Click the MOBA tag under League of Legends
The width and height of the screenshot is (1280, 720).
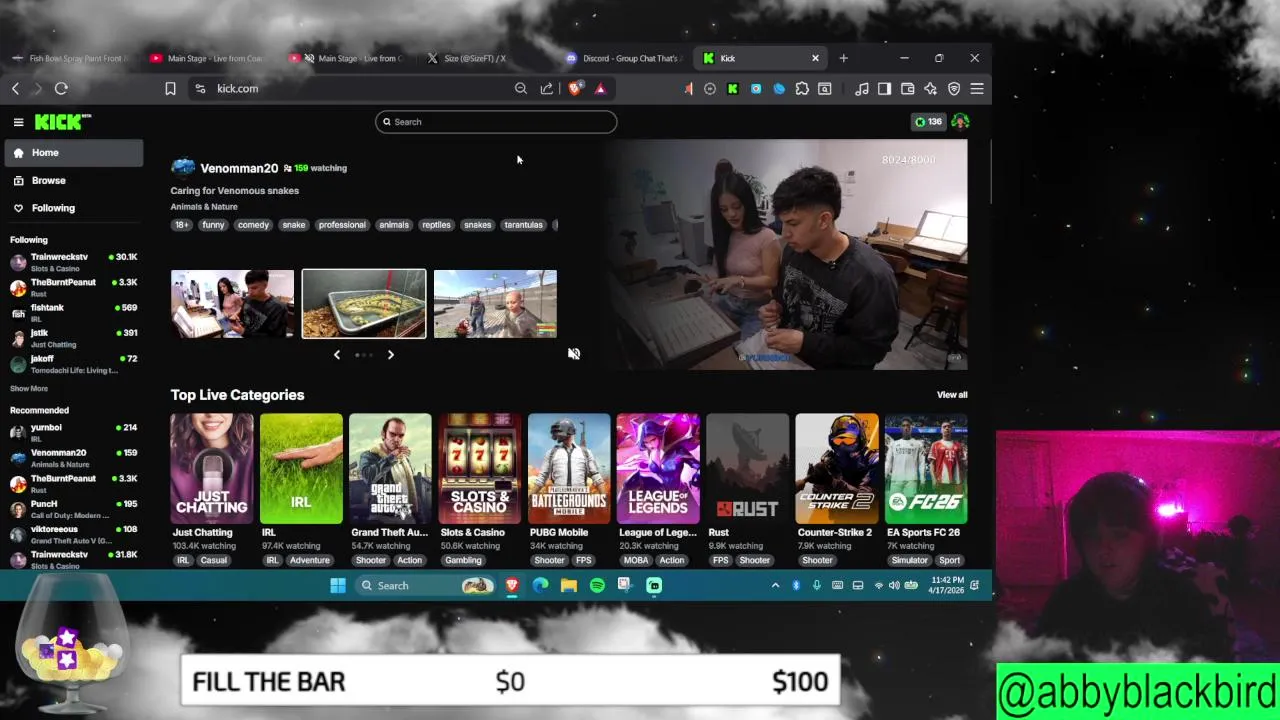coord(636,561)
